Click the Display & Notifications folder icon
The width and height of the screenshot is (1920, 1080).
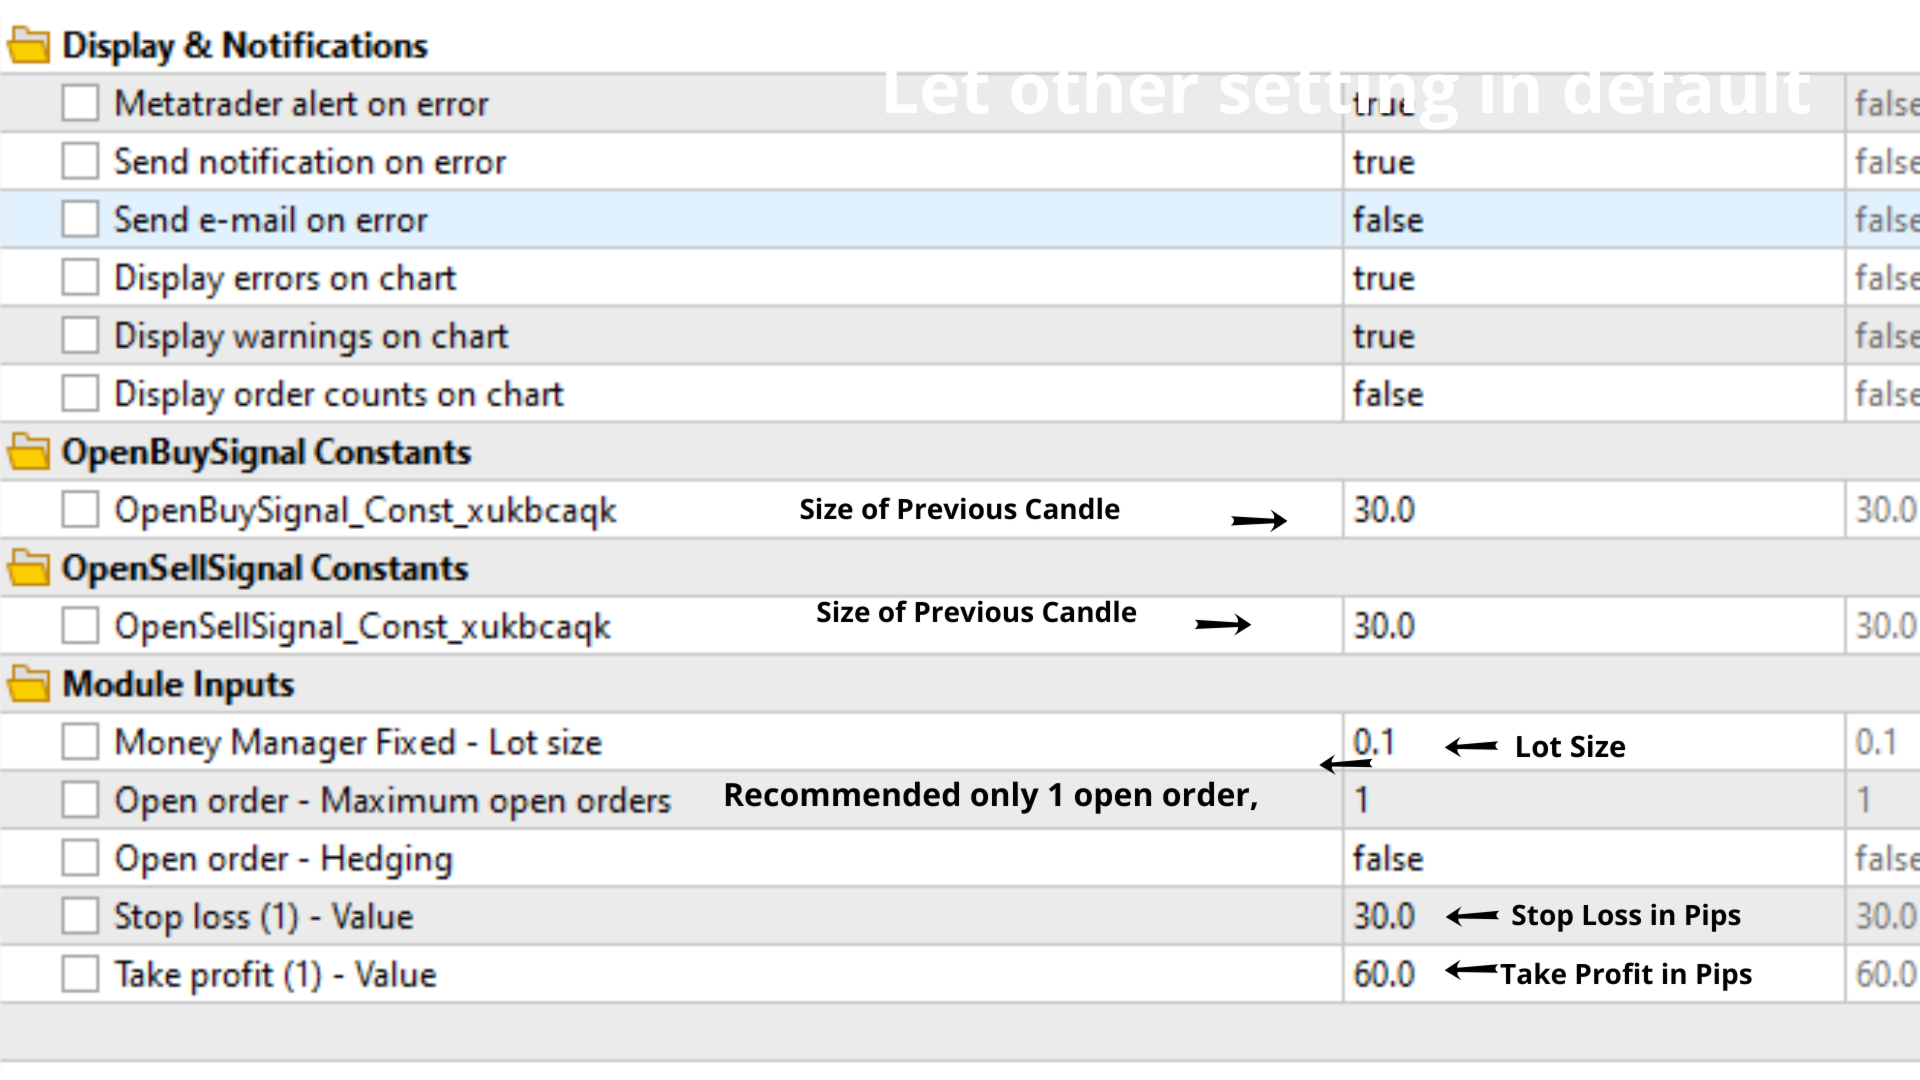28,46
